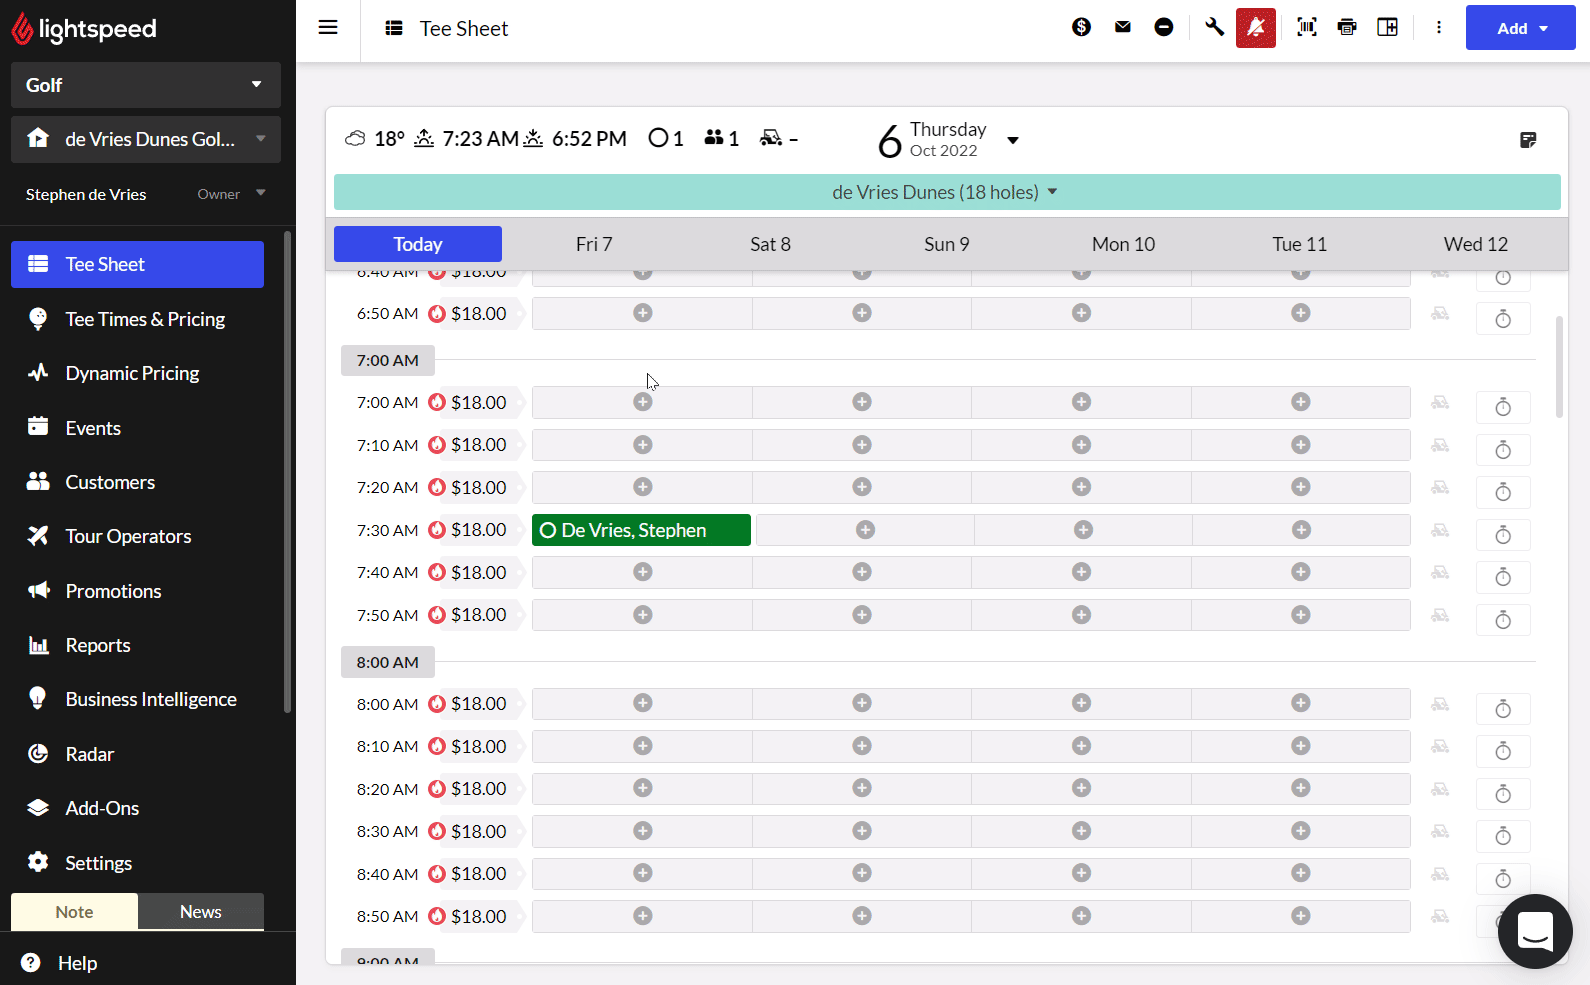Screen dimensions: 1590x985
Task: Switch to Sat 8 tab
Action: [770, 244]
